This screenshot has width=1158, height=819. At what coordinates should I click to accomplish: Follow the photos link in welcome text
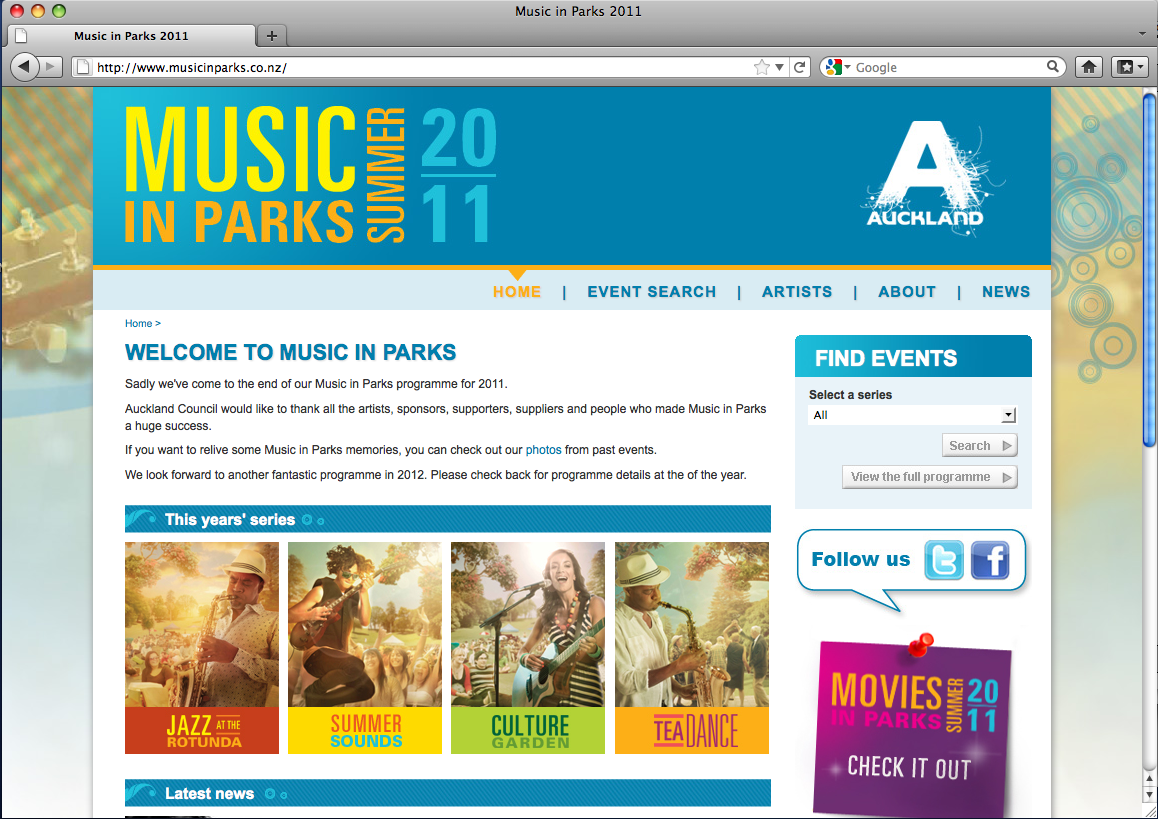coord(544,450)
